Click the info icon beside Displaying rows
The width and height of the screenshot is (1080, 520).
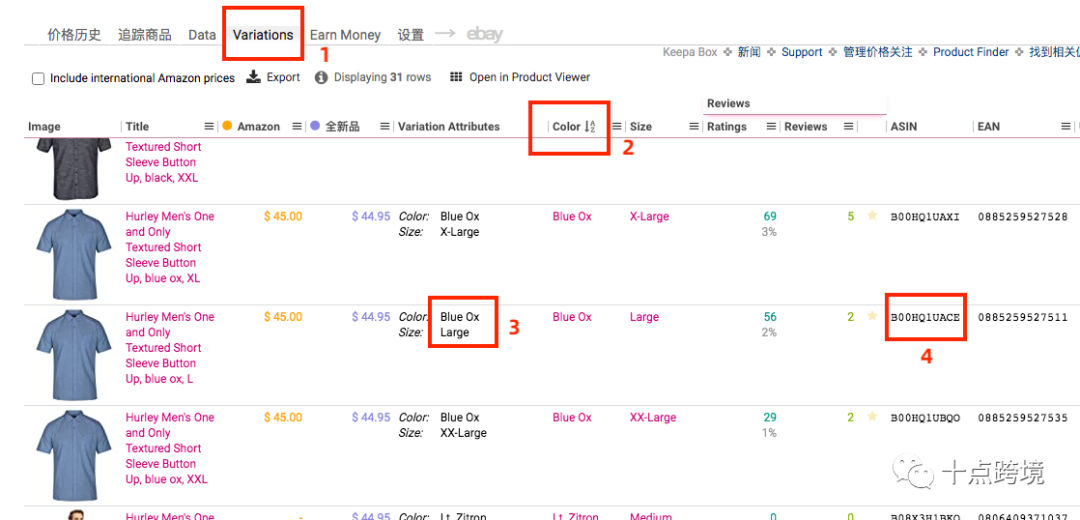(321, 78)
